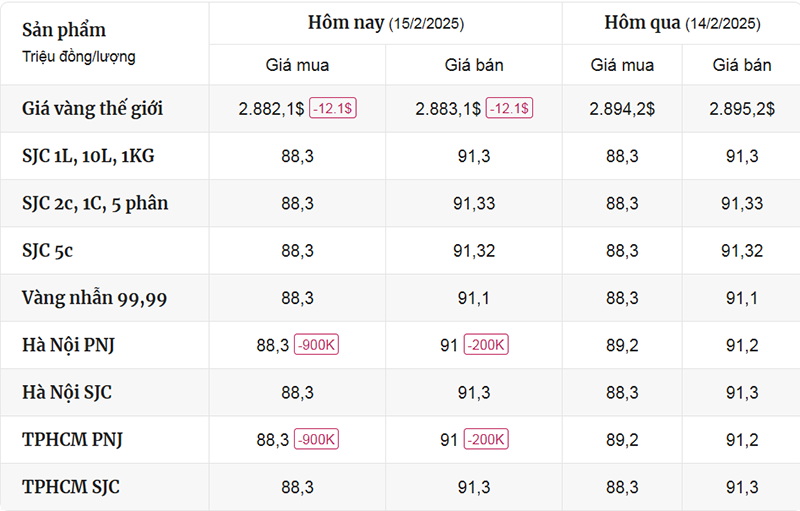Select the SJC 5c row label
This screenshot has height=511, width=800.
[x=47, y=251]
